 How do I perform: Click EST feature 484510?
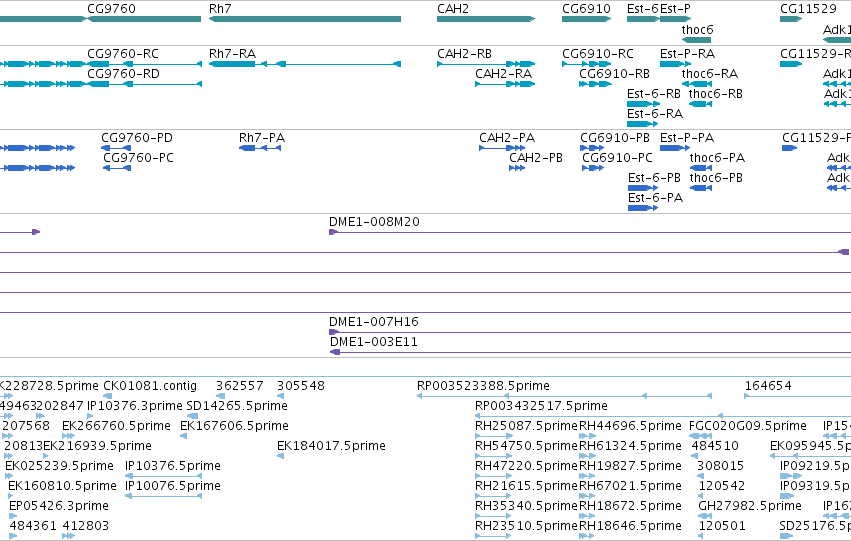pos(715,446)
